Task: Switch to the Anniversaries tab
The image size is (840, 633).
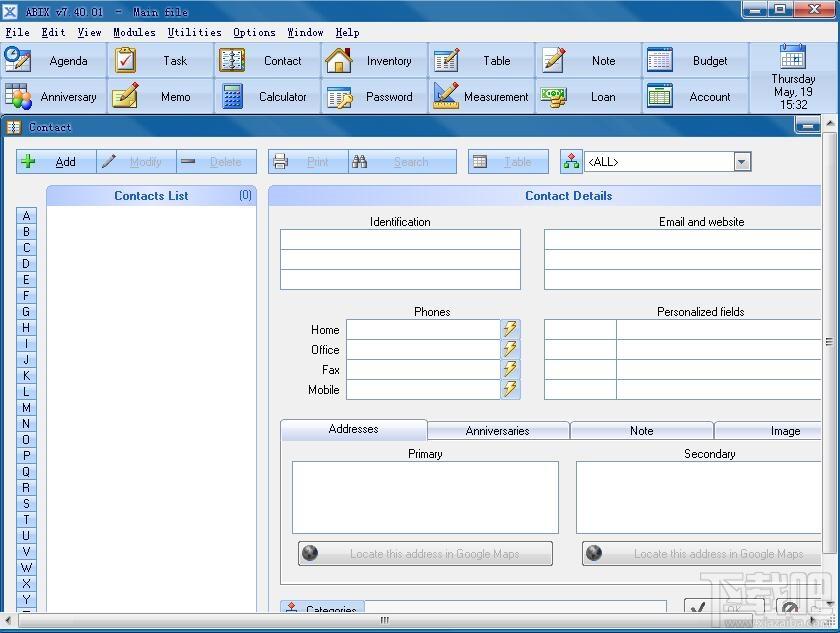Action: pos(498,431)
